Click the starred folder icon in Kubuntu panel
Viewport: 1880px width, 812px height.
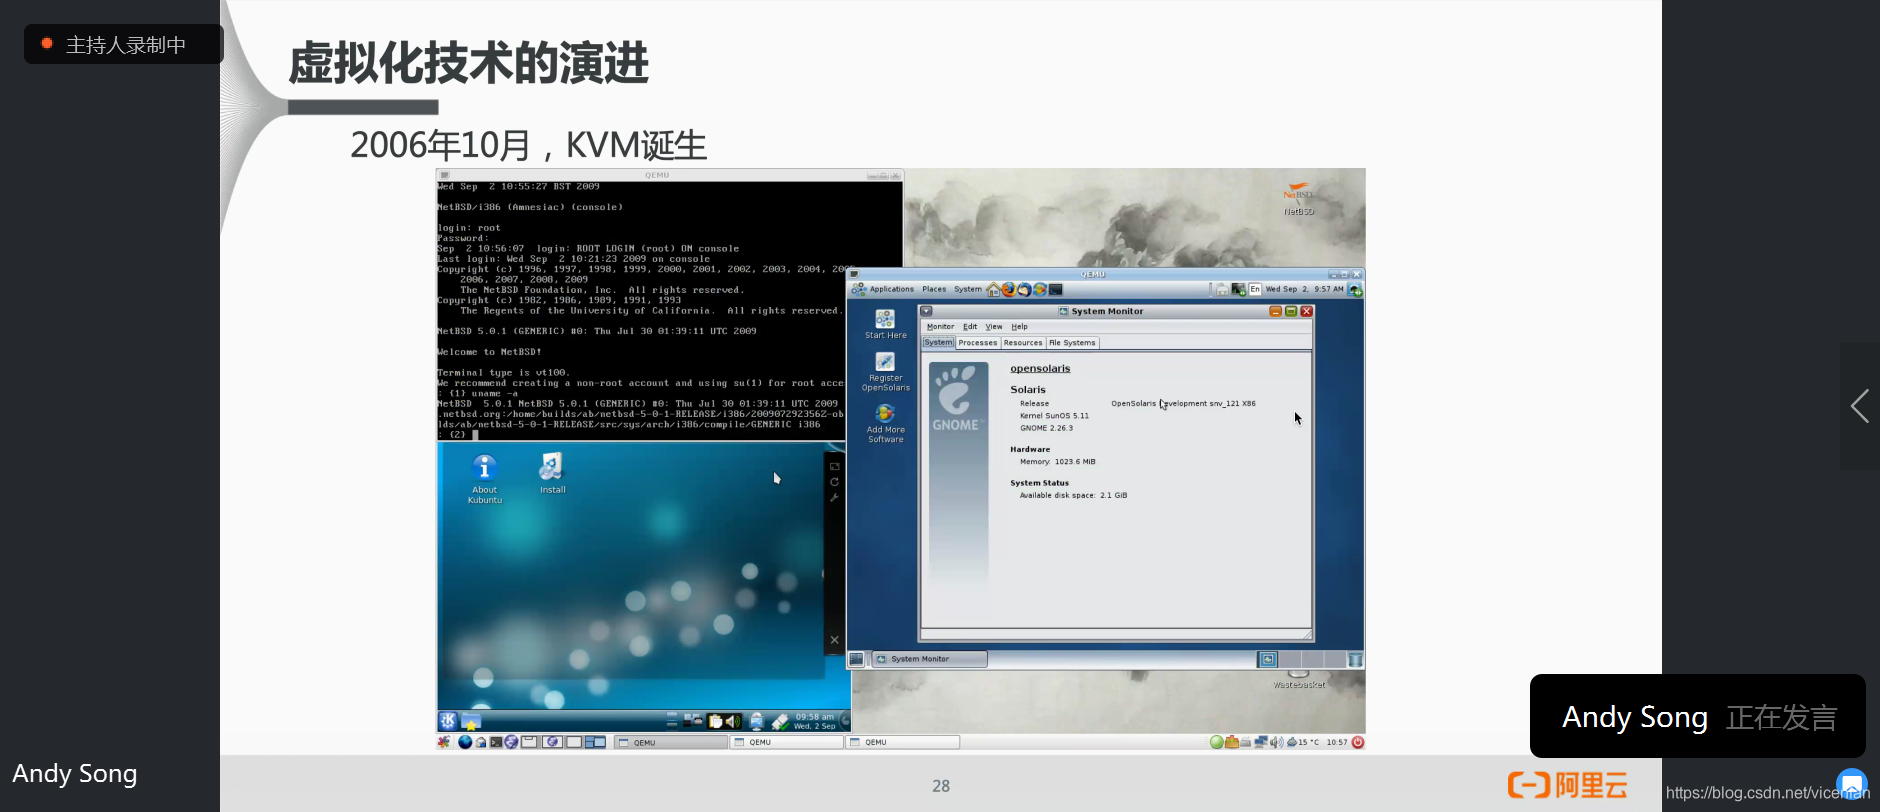471,721
